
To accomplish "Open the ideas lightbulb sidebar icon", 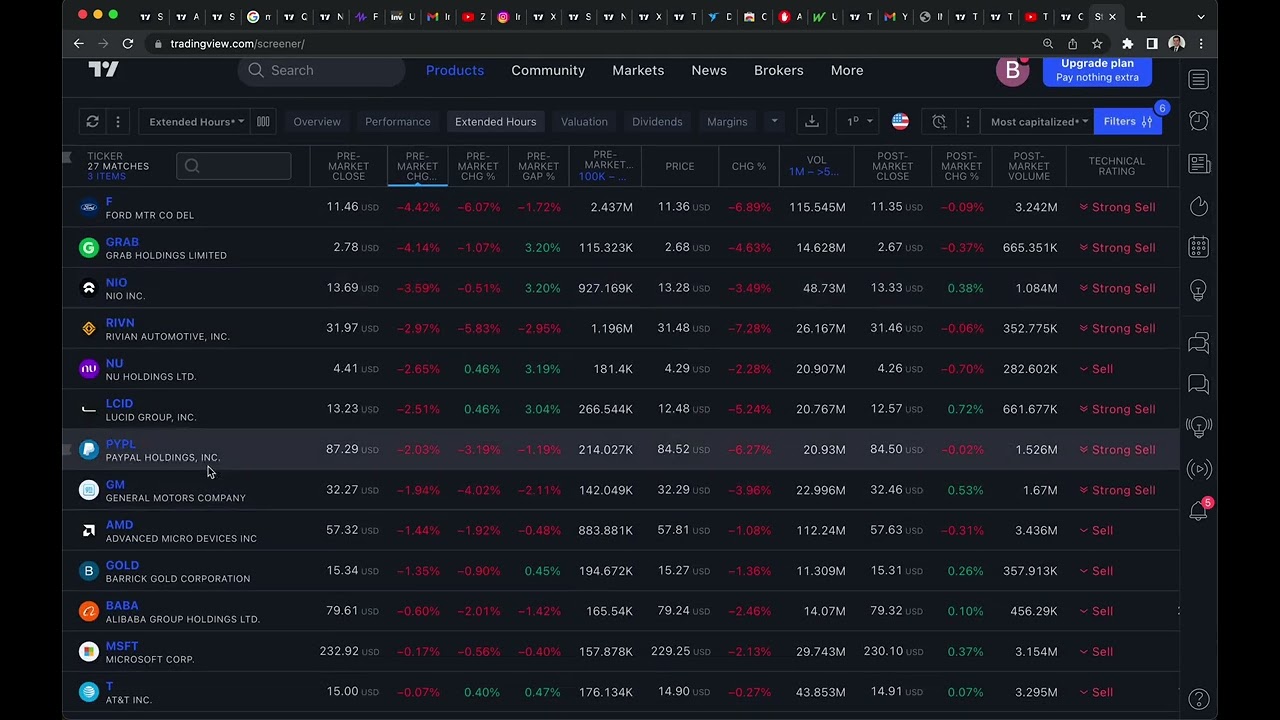I will pos(1198,290).
